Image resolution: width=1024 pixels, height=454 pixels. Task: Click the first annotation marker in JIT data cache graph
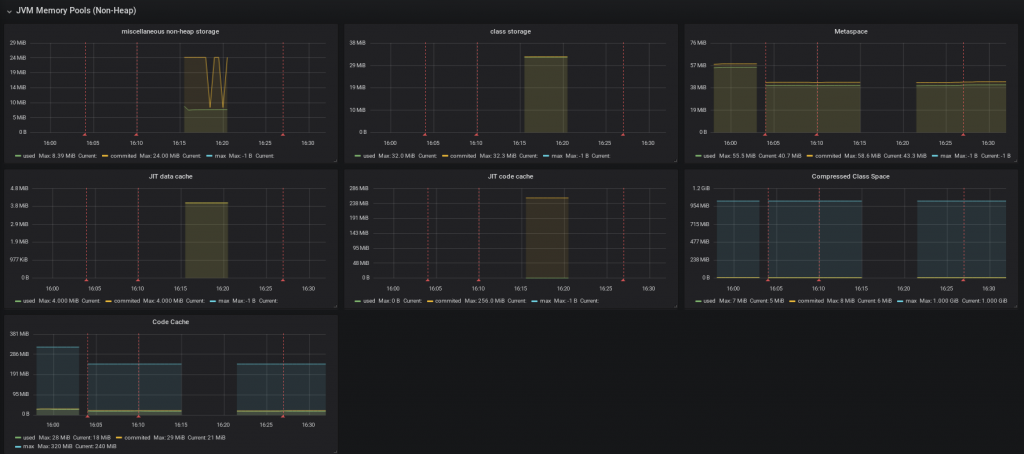(x=87, y=279)
